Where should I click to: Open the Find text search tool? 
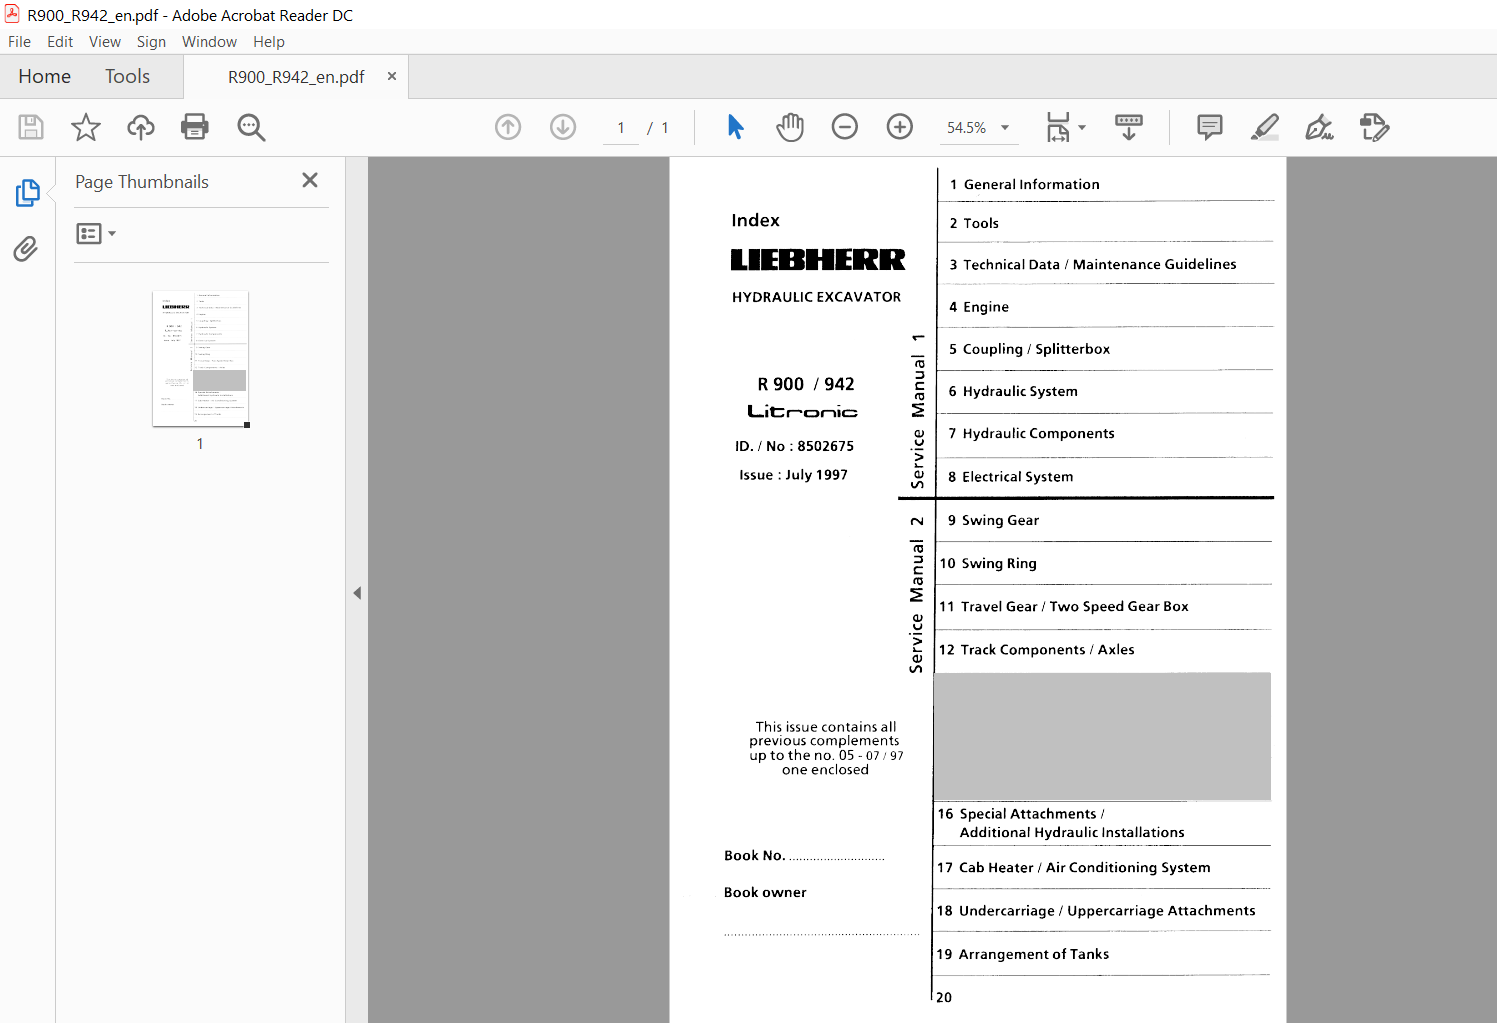[251, 127]
